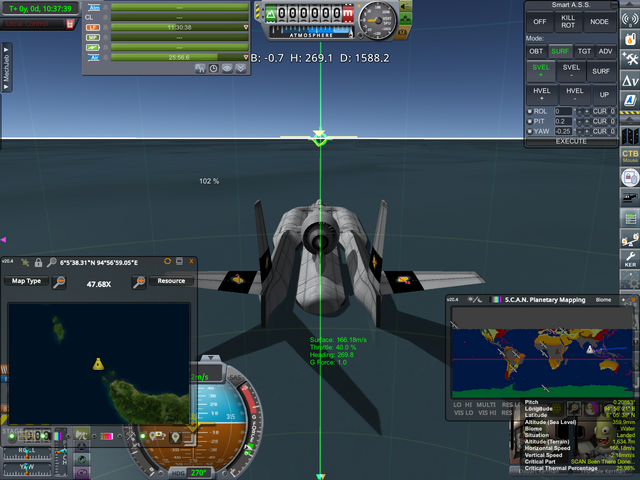
Task: Adjust the YAW trim gauge
Action: (x=27, y=469)
